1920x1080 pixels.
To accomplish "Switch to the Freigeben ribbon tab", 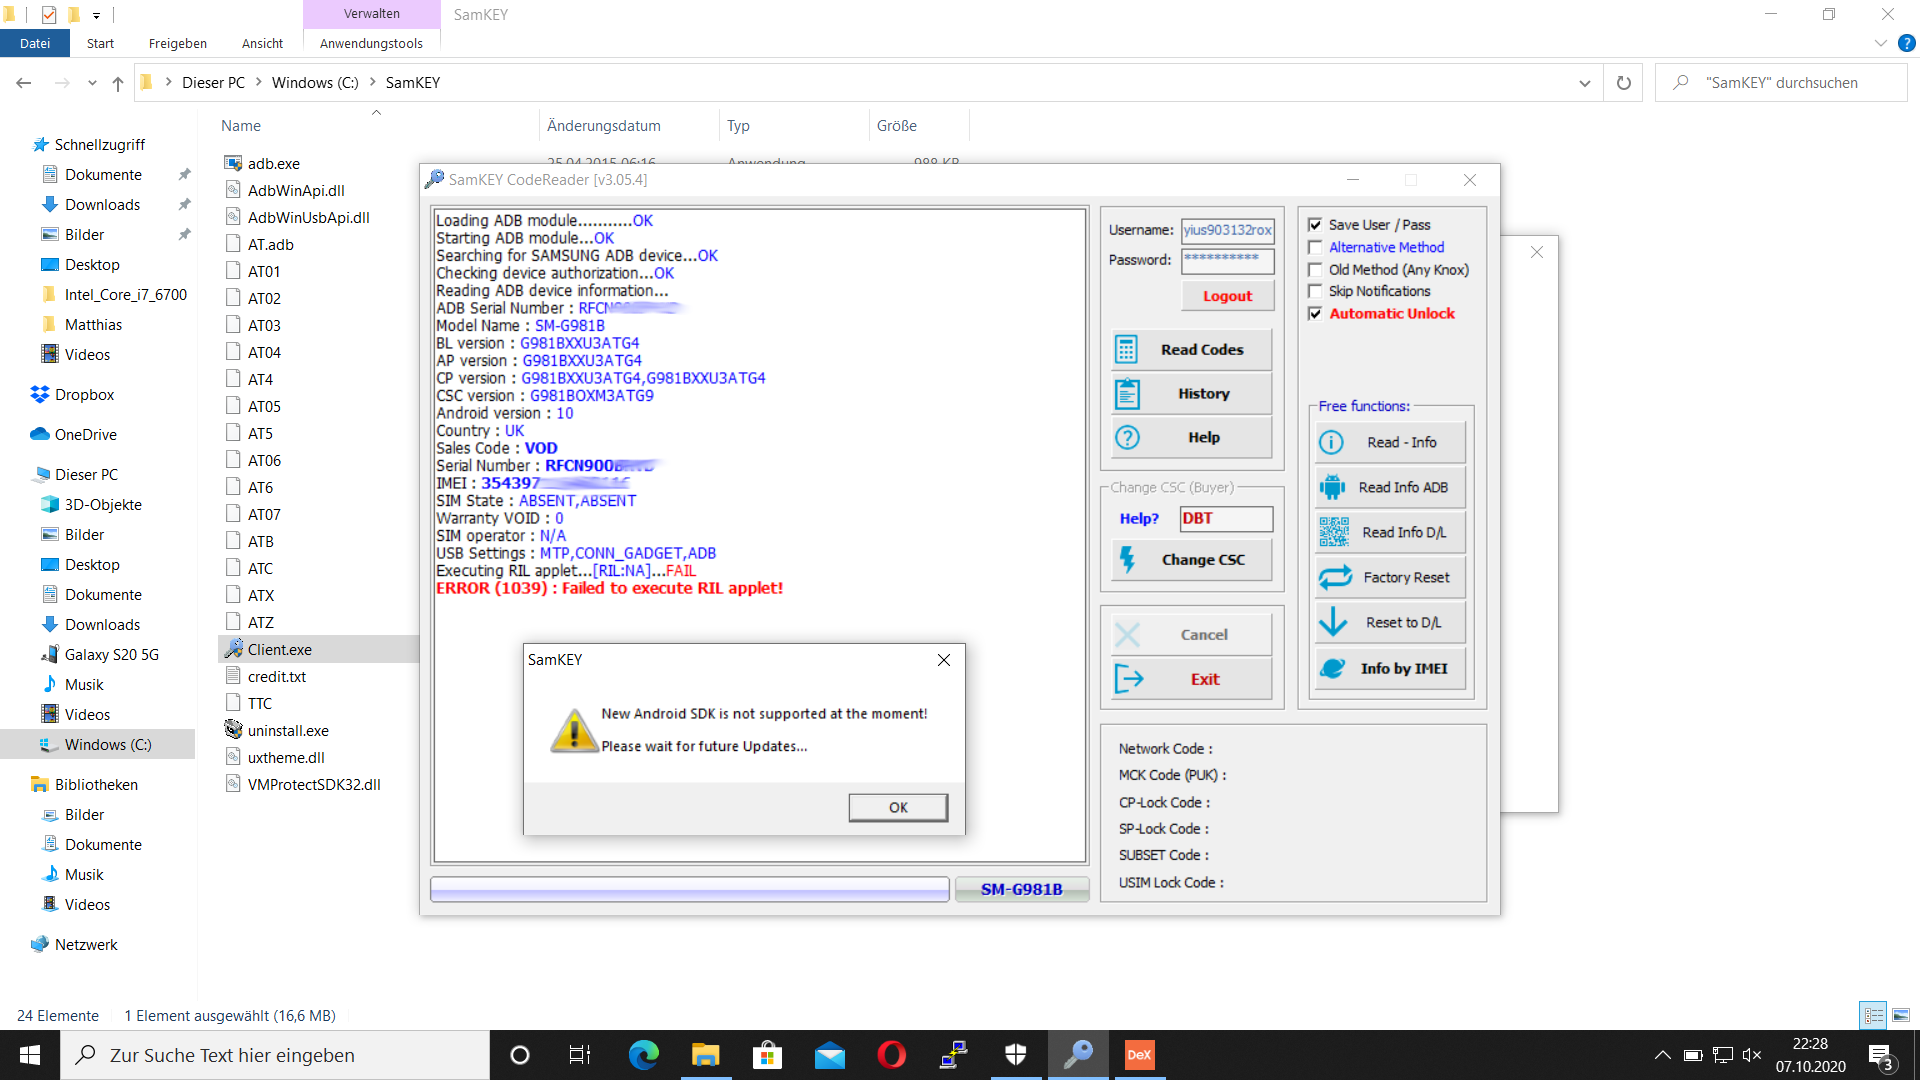I will click(178, 43).
